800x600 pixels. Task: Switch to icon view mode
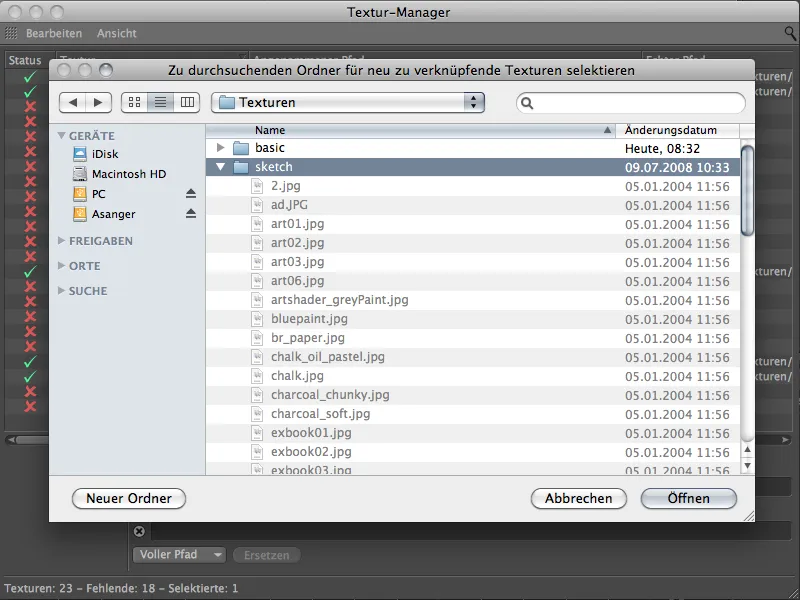(134, 103)
